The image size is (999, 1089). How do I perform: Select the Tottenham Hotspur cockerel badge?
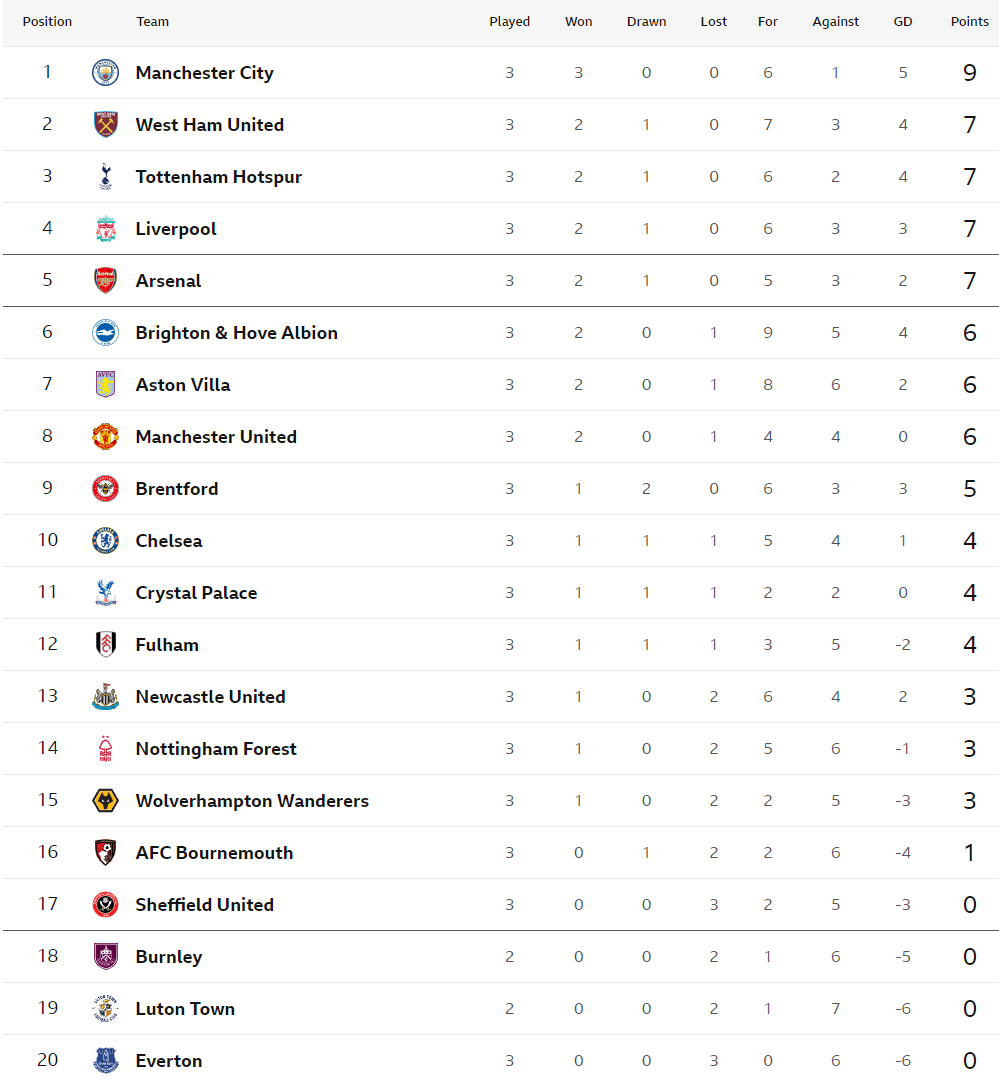pos(106,176)
